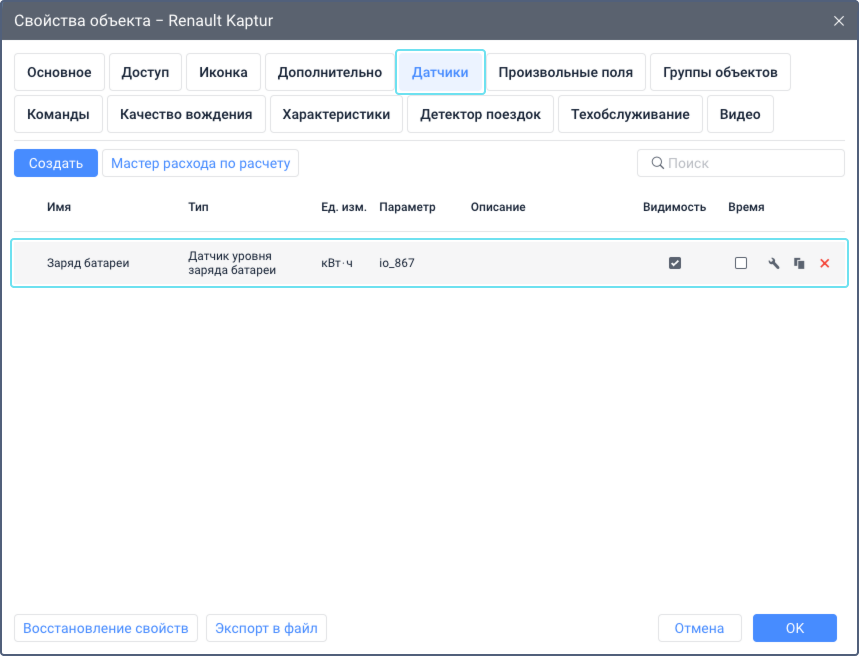Image resolution: width=859 pixels, height=656 pixels.
Task: Click Восстановление свойств button
Action: [x=106, y=628]
